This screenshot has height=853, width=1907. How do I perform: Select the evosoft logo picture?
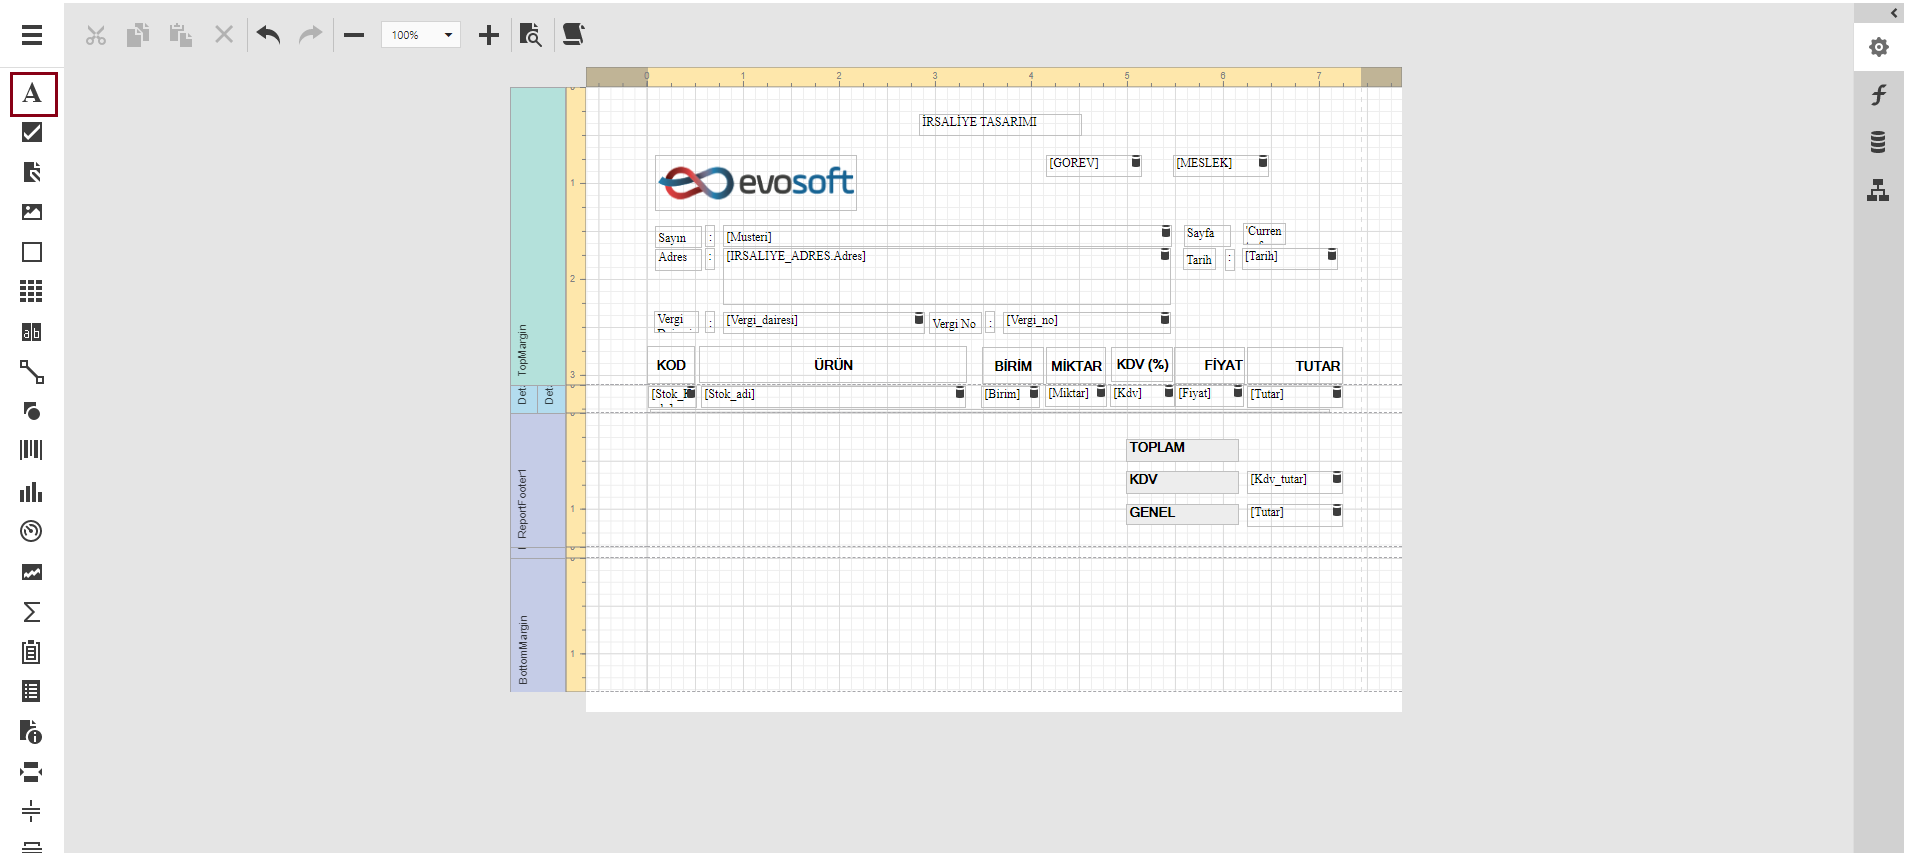(756, 183)
